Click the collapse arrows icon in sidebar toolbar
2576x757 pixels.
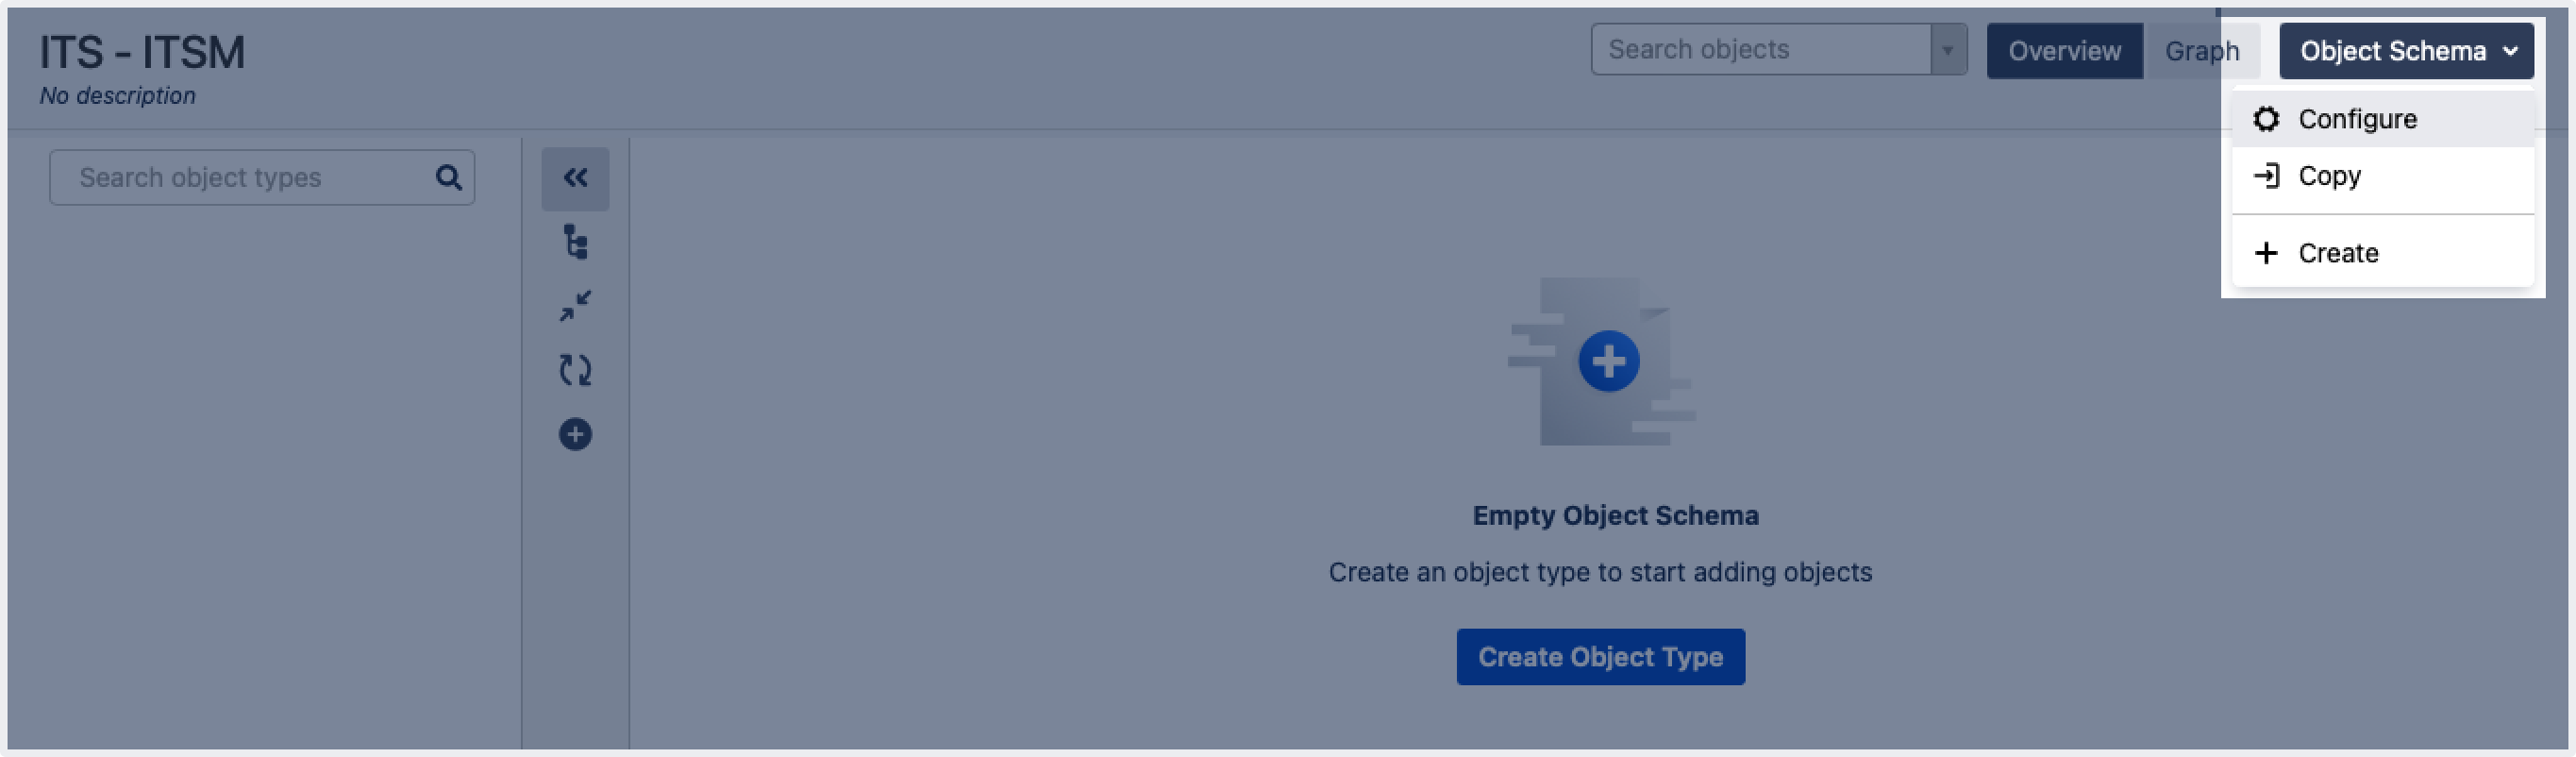click(575, 306)
